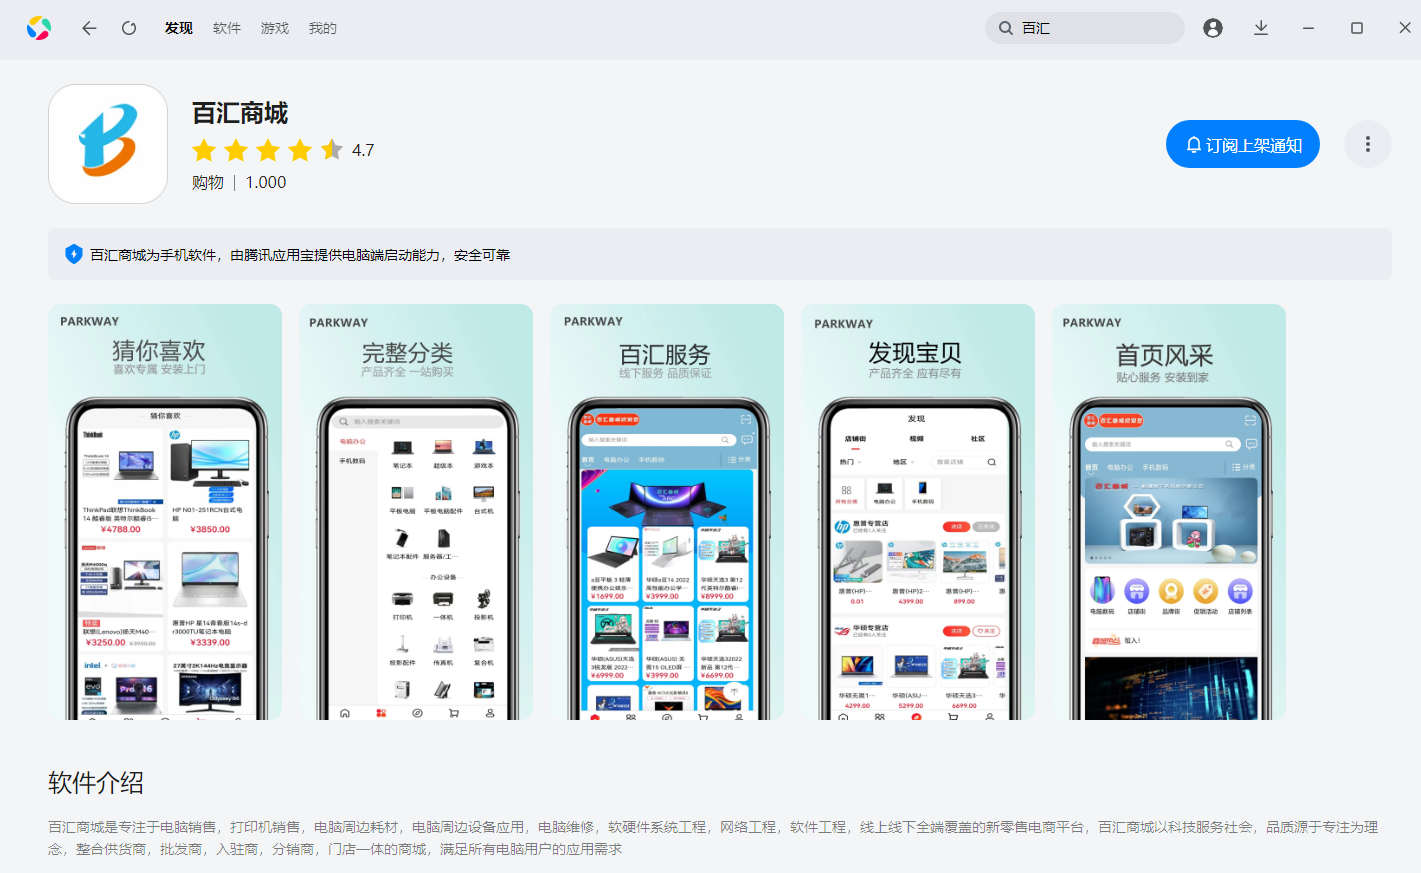
Task: Open the 游戏 tab
Action: click(x=275, y=28)
